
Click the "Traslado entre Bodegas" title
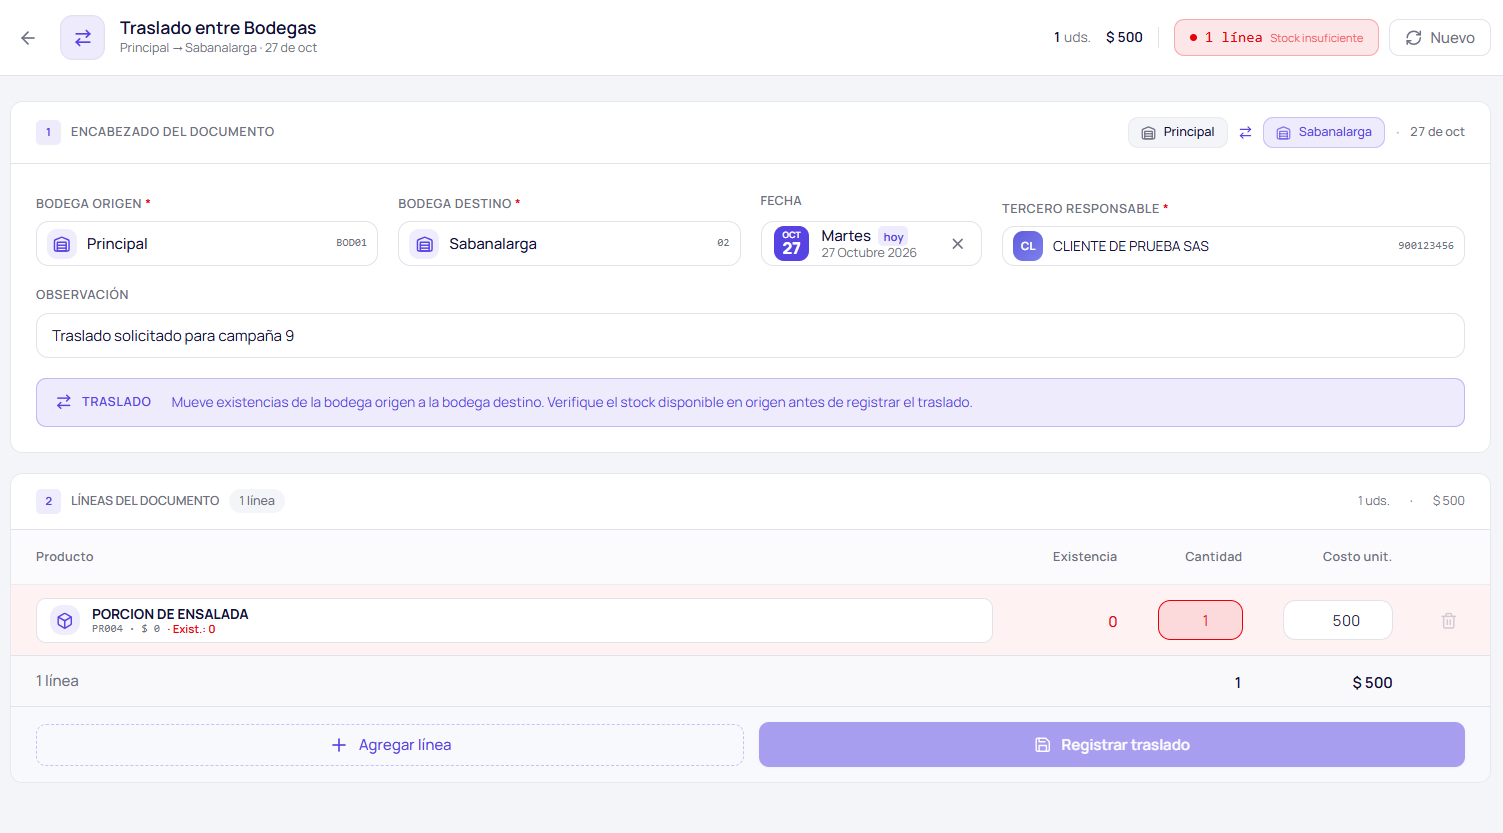click(x=218, y=28)
